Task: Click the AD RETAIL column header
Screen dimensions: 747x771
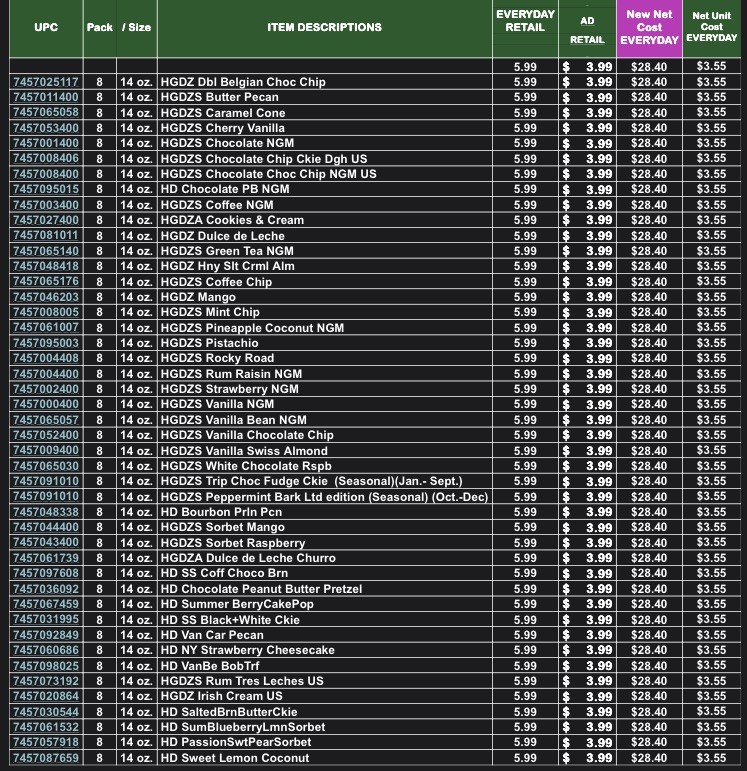Action: coord(587,29)
